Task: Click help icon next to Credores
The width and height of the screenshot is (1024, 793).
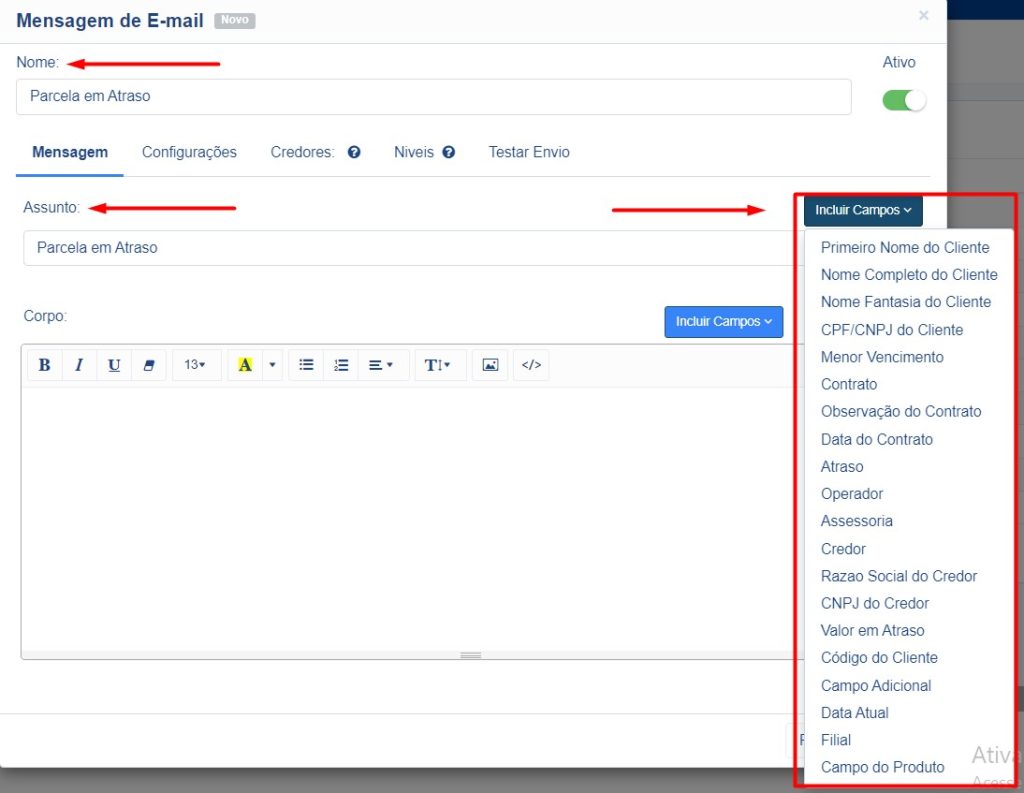Action: click(354, 153)
